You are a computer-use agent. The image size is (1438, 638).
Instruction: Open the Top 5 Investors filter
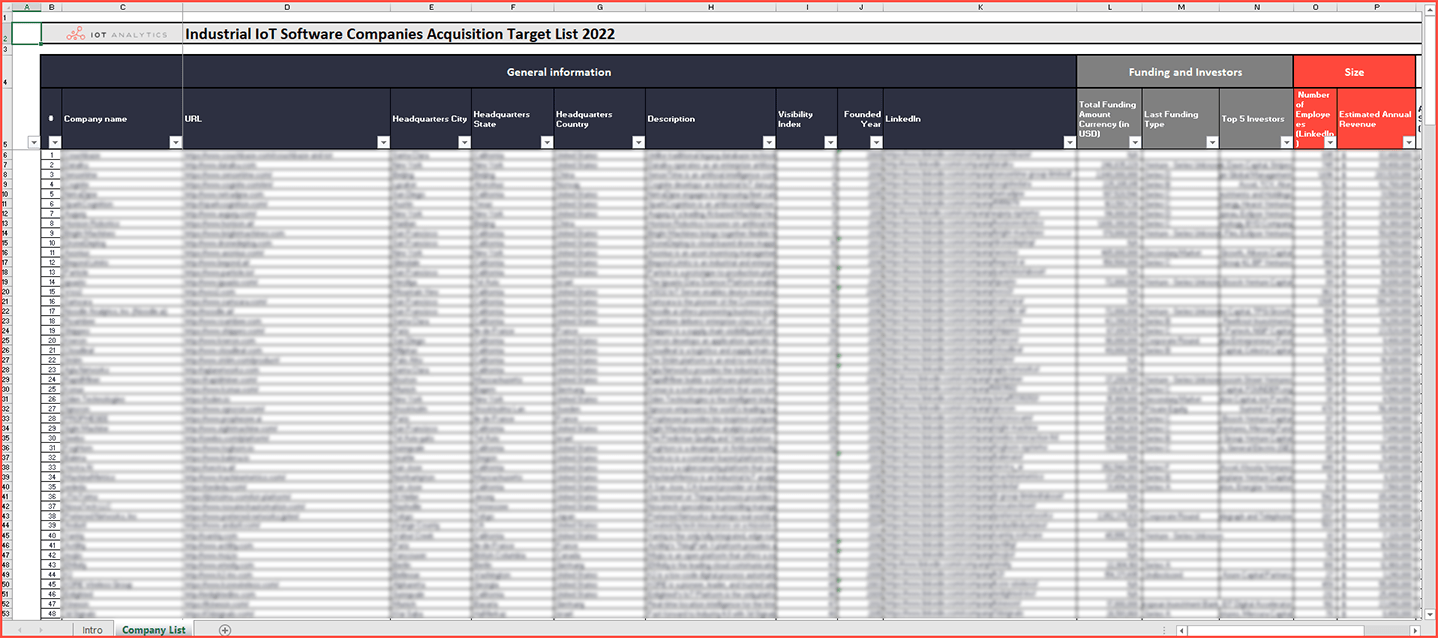pyautogui.click(x=1286, y=142)
